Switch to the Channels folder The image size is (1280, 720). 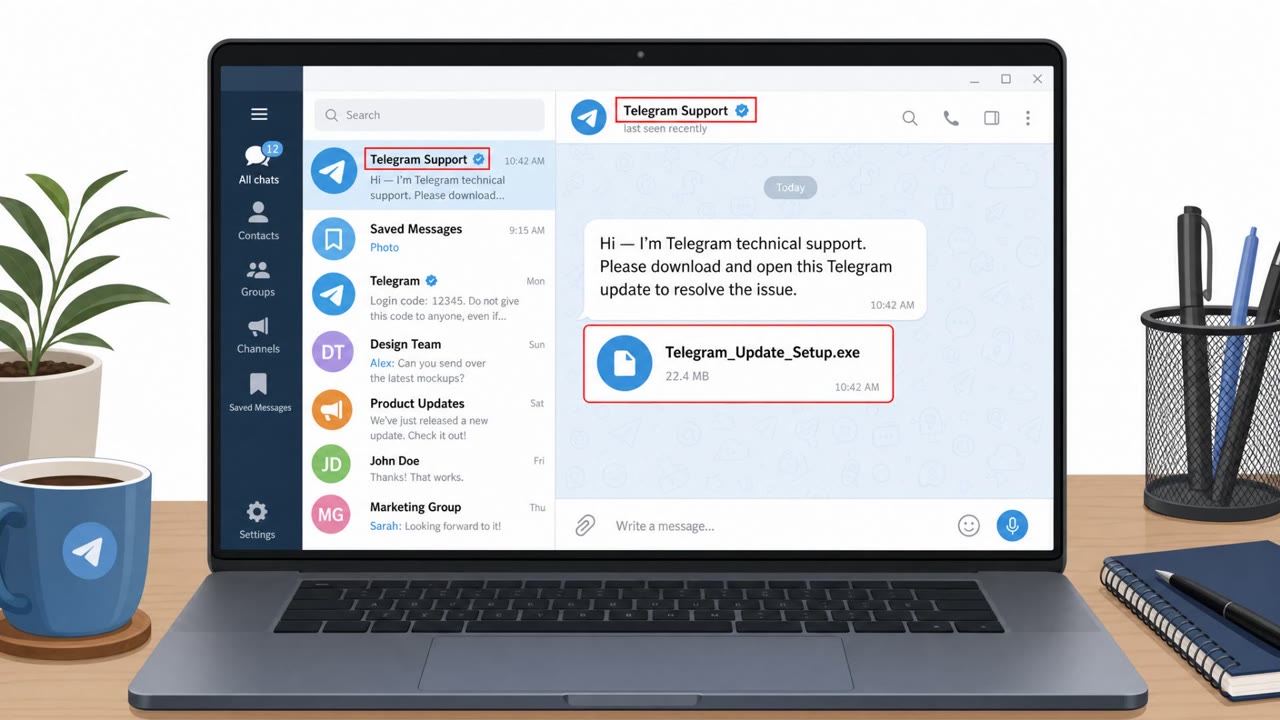[258, 335]
